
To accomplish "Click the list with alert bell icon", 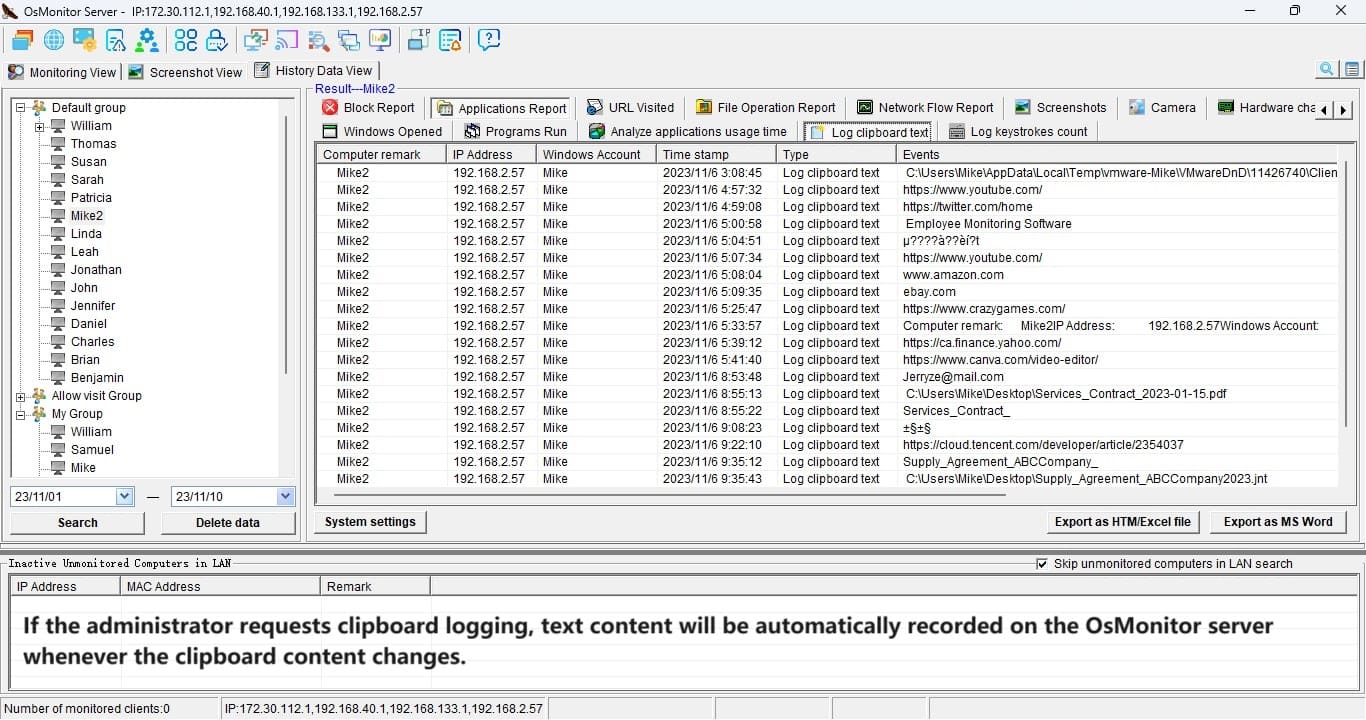I will [x=450, y=40].
